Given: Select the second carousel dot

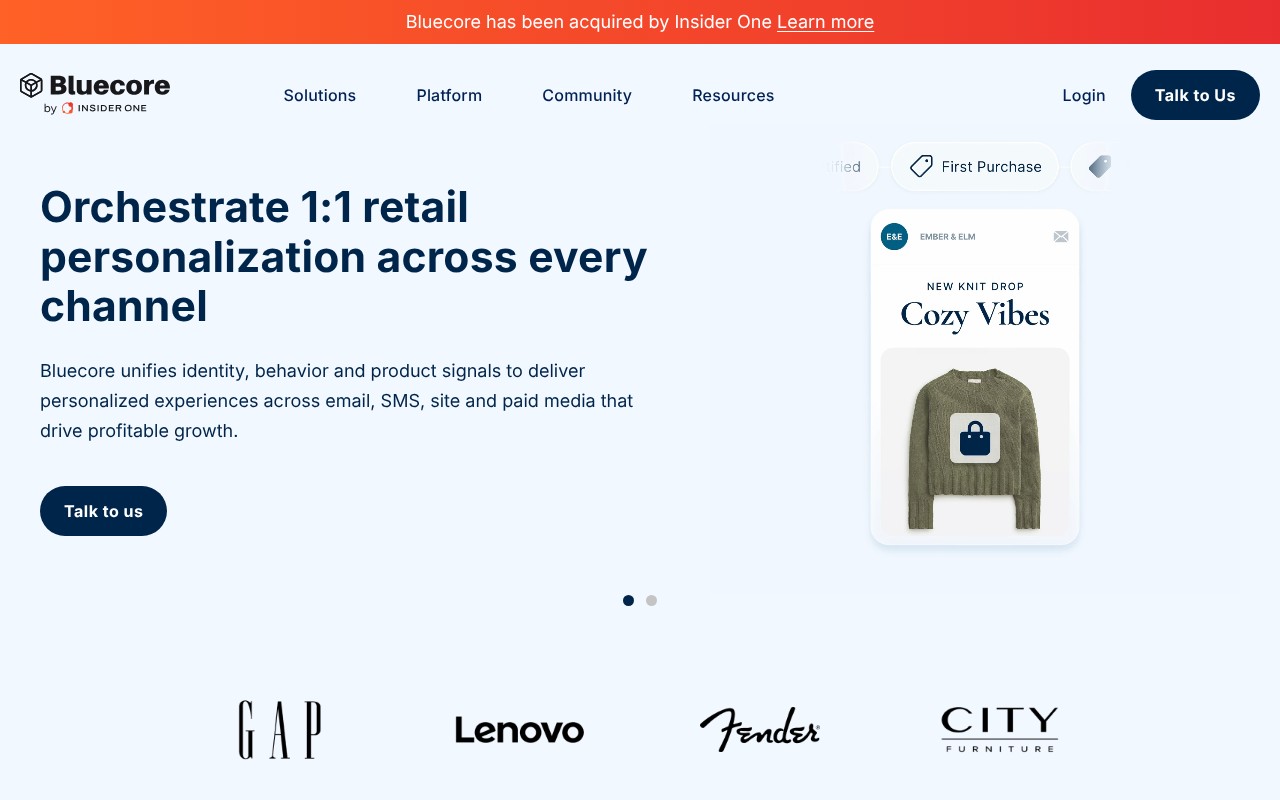Looking at the screenshot, I should click(651, 601).
